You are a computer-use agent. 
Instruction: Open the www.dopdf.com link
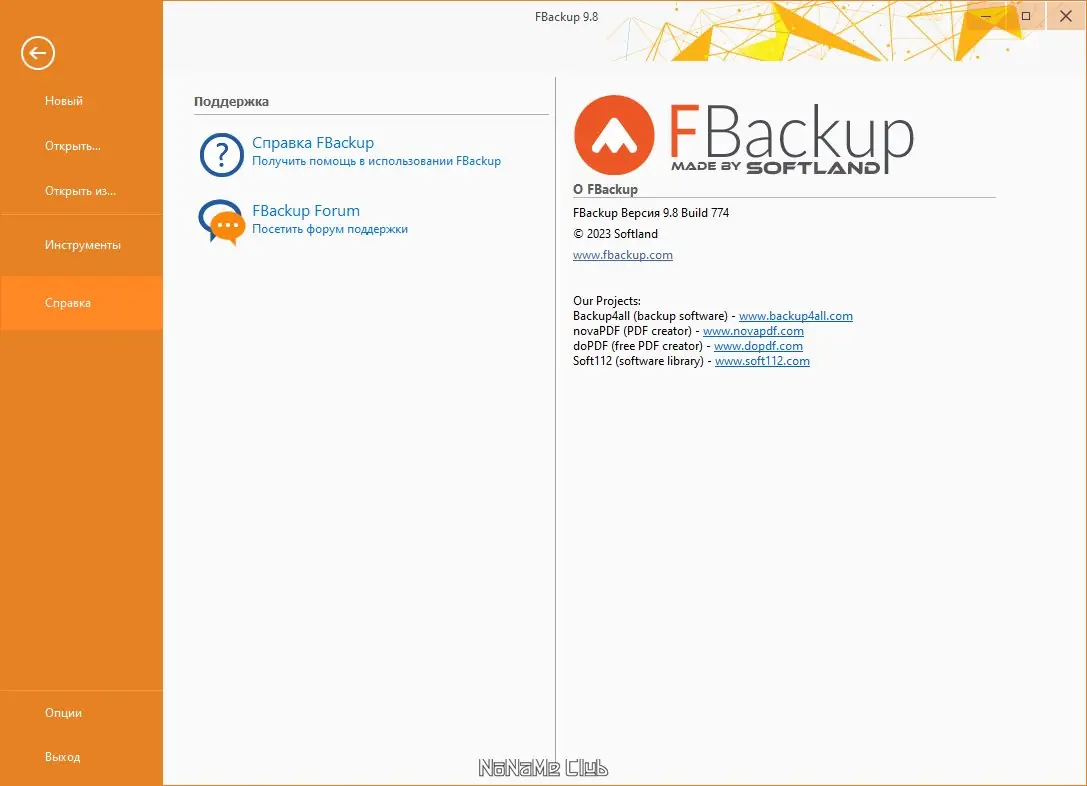758,346
